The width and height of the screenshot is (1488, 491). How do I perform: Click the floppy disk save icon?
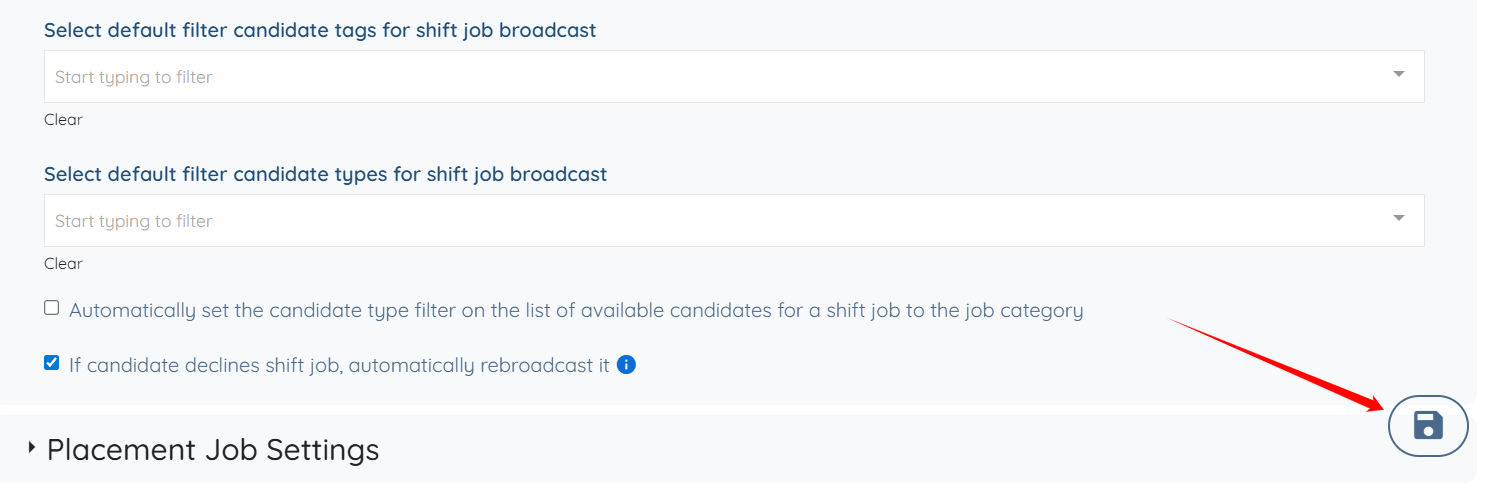click(1428, 425)
